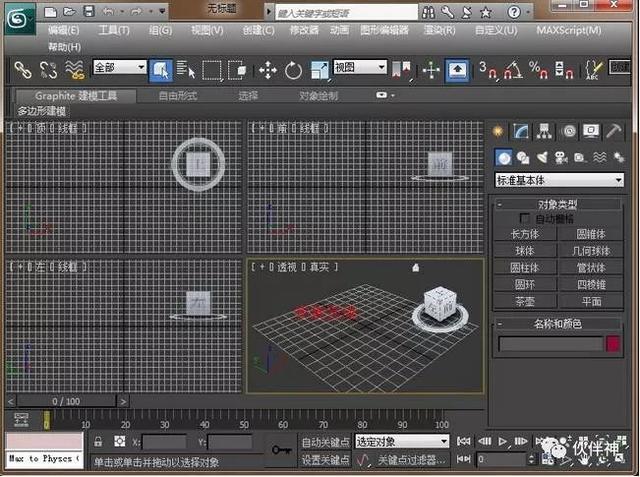Expand the 全部 selection filter dropdown

tap(118, 68)
